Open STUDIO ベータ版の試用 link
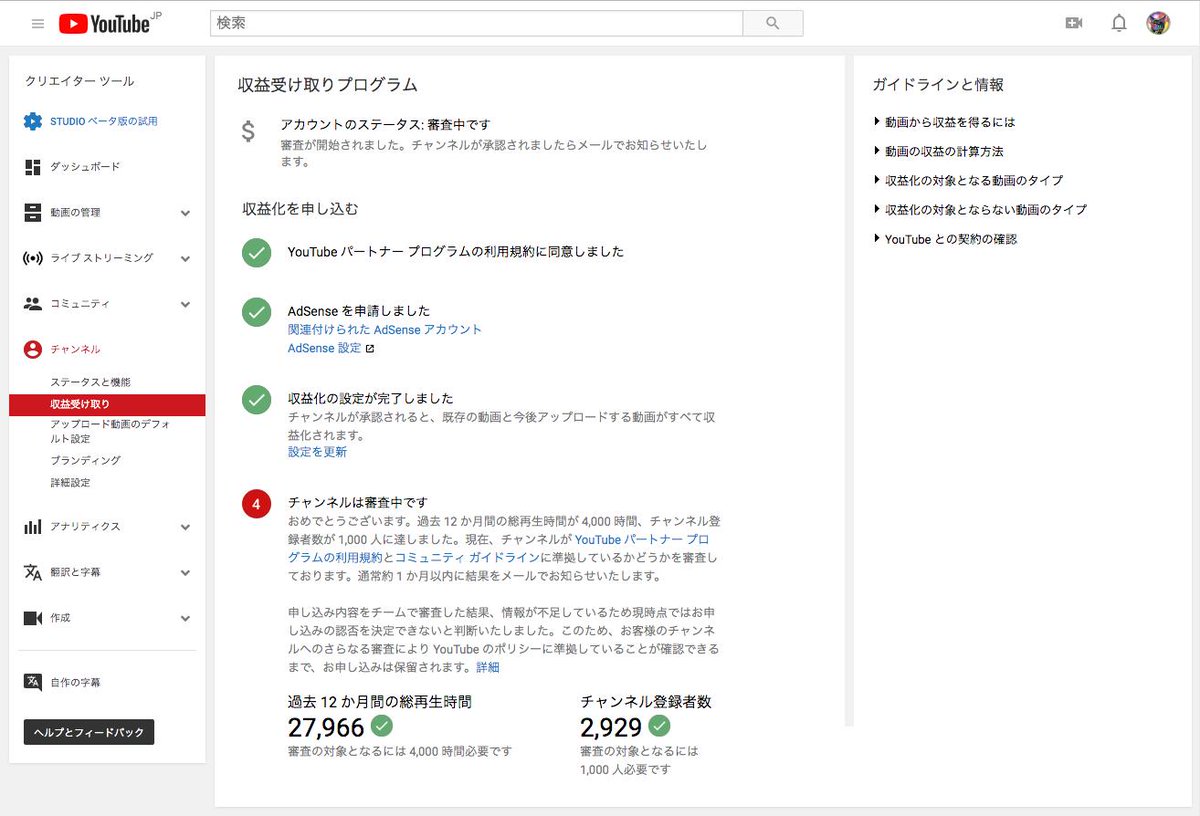This screenshot has height=816, width=1200. tap(104, 121)
